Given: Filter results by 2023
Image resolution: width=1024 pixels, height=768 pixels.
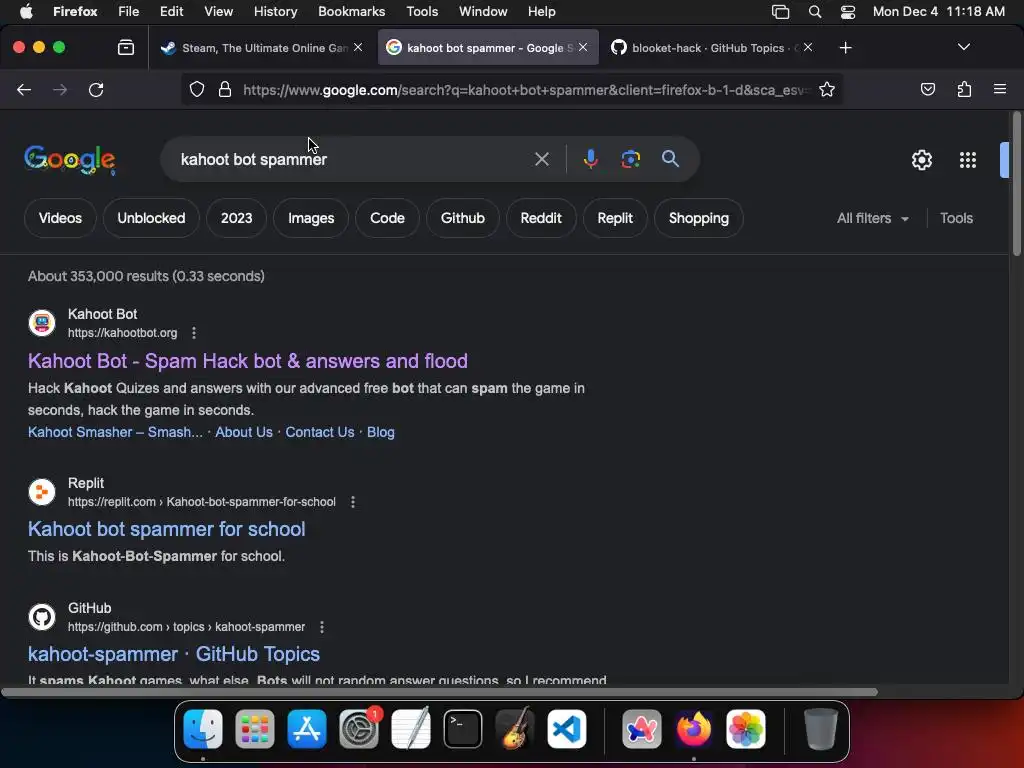Looking at the screenshot, I should pyautogui.click(x=236, y=218).
